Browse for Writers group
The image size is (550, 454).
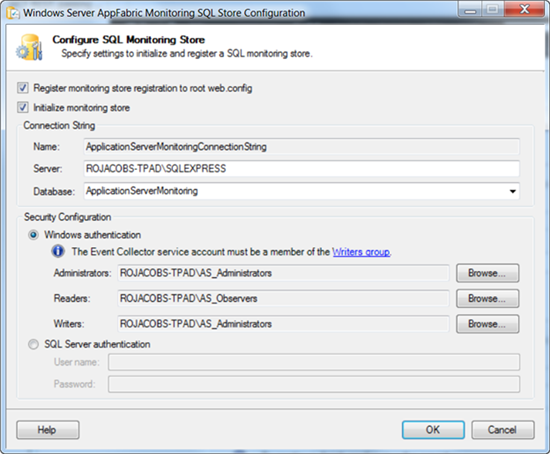487,324
